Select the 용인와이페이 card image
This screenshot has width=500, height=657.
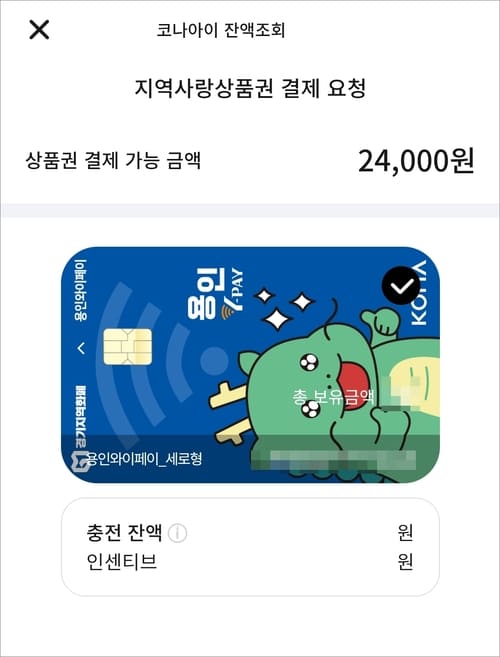coord(251,365)
